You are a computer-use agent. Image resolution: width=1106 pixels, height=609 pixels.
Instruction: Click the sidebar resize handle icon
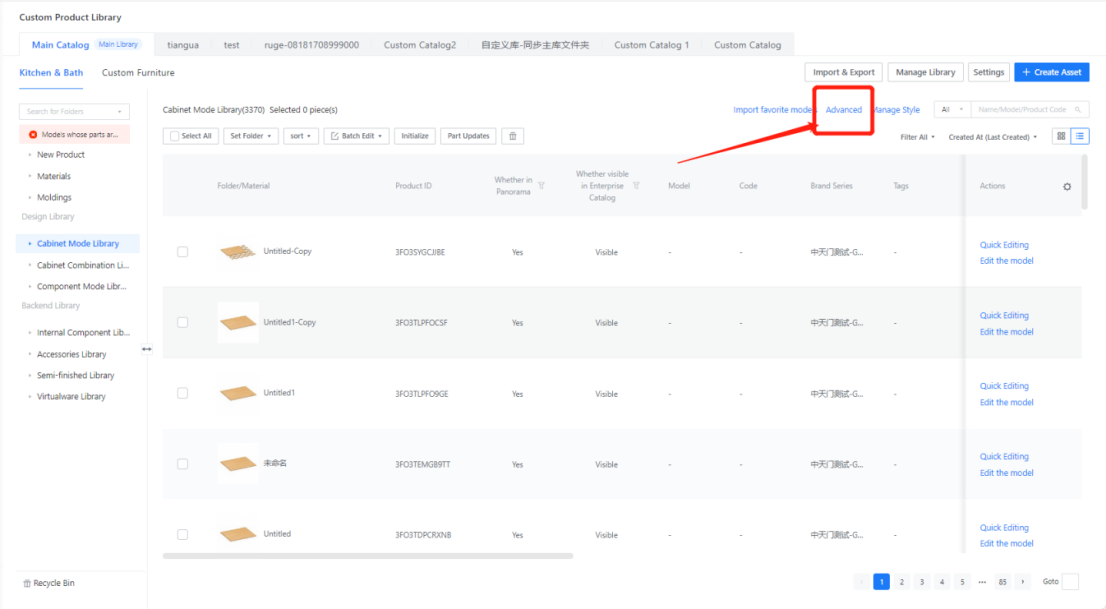147,349
